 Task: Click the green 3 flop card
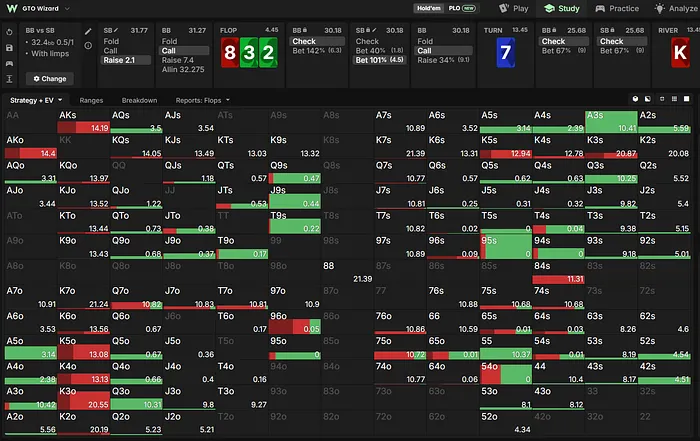pos(249,53)
